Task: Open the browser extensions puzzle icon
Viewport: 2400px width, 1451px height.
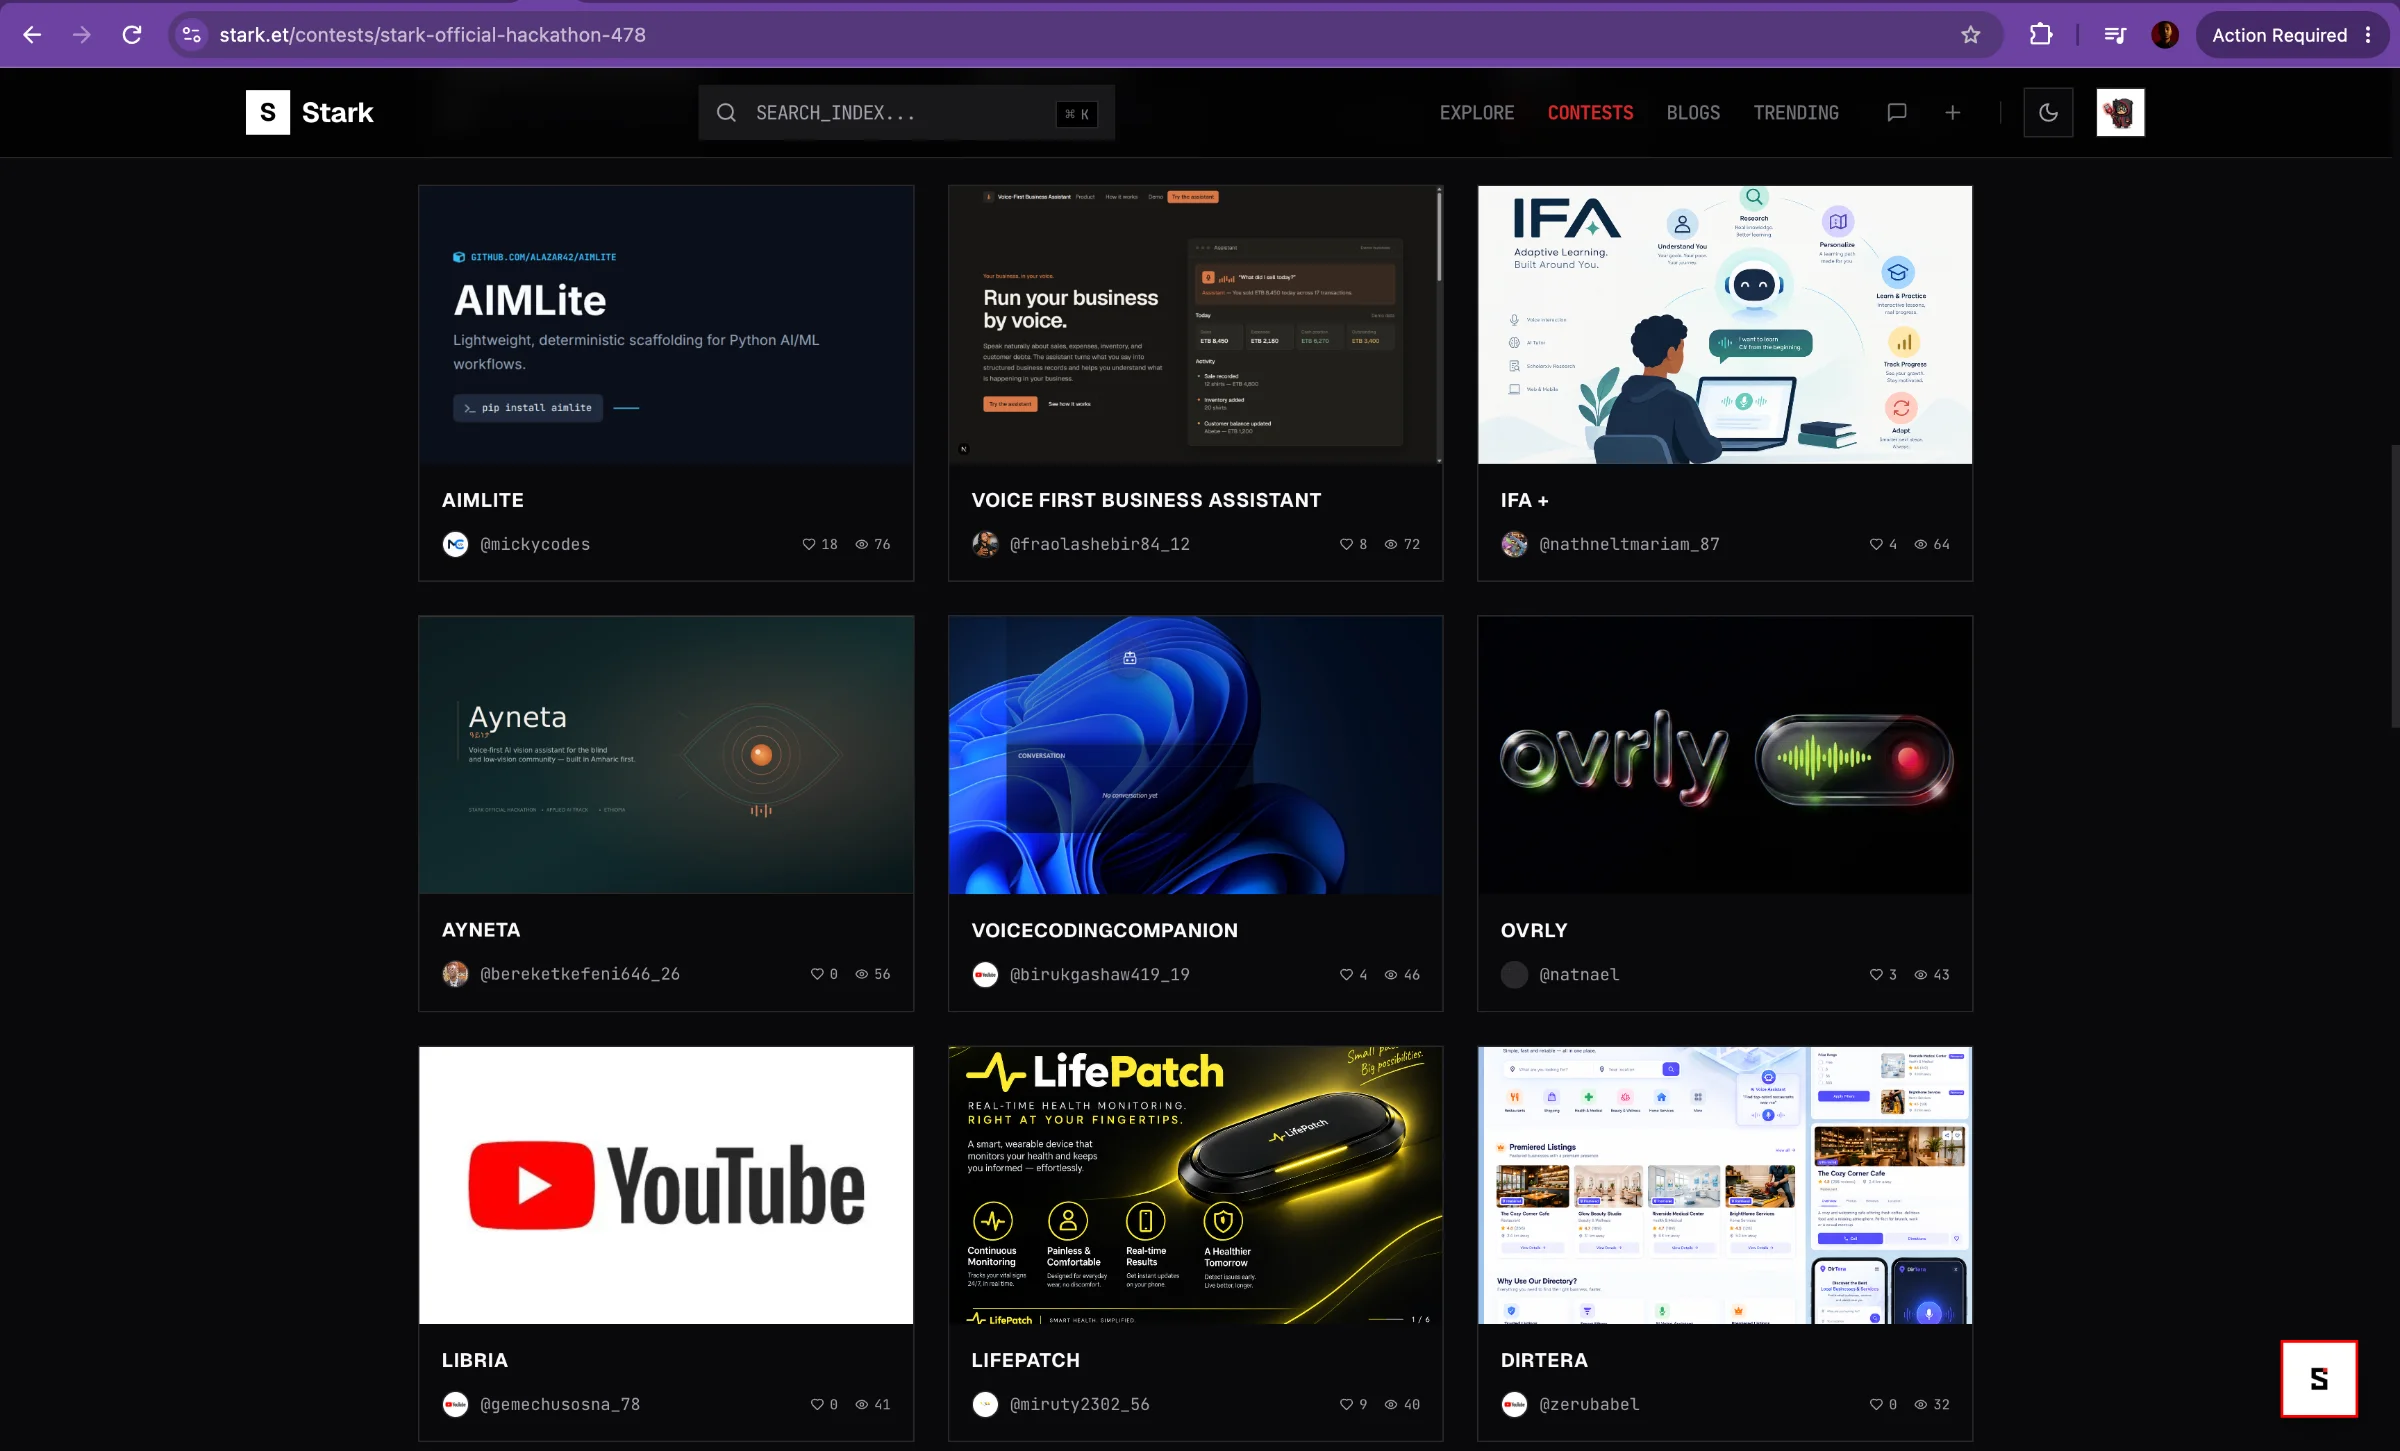Action: tap(2041, 35)
